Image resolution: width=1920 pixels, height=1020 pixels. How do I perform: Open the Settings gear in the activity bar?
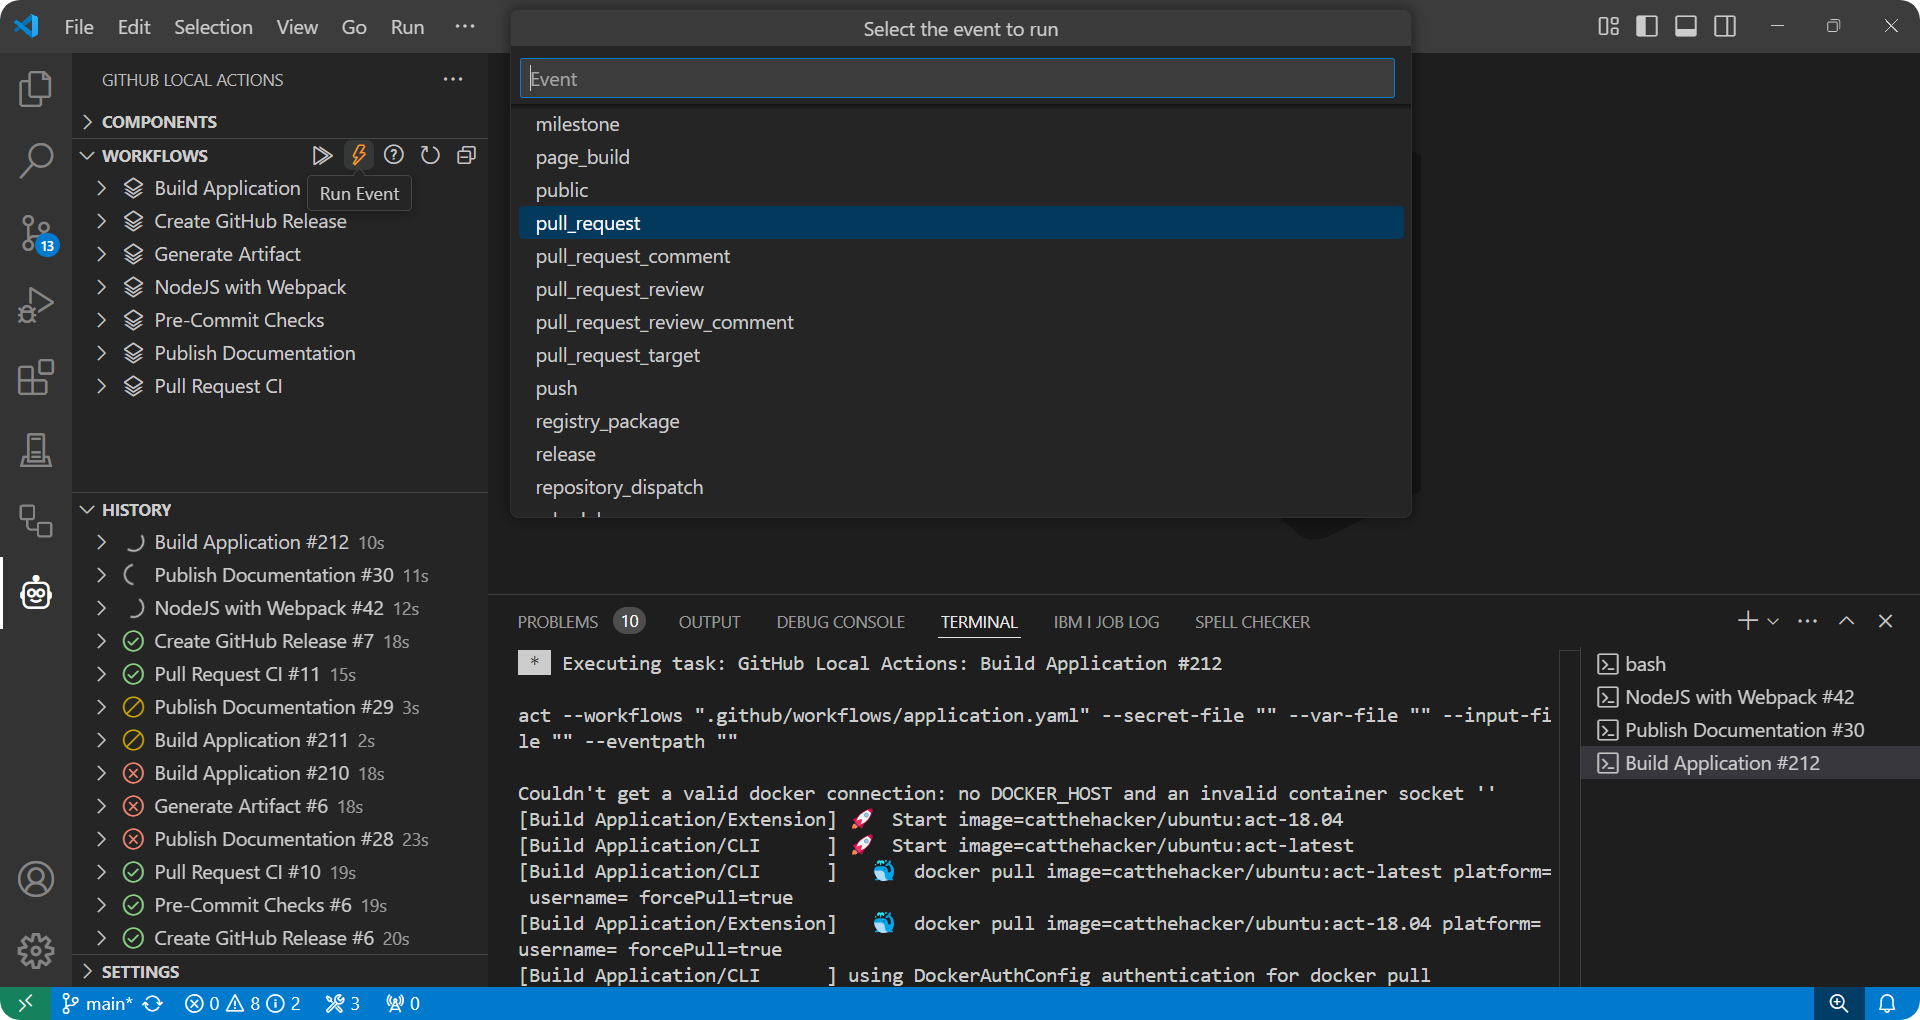(x=36, y=950)
